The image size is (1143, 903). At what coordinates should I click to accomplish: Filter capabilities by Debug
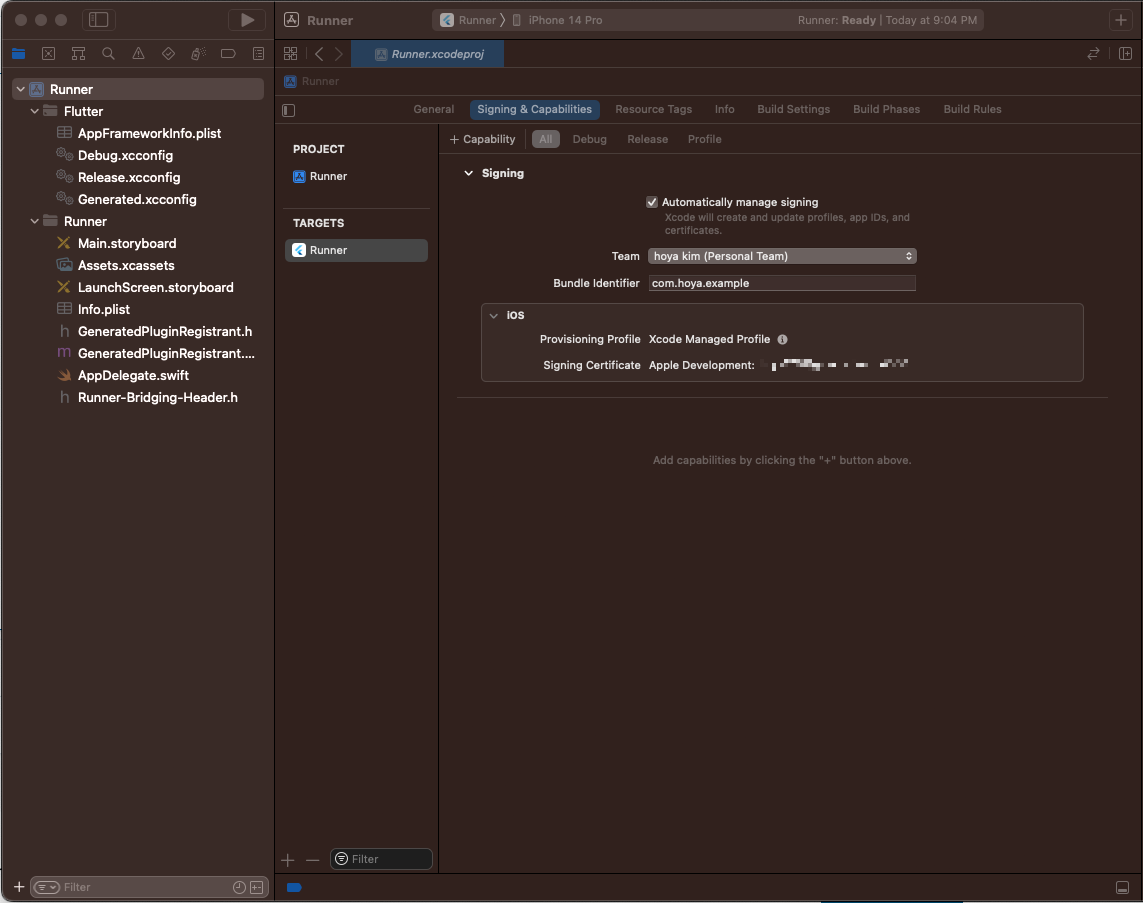coord(589,139)
